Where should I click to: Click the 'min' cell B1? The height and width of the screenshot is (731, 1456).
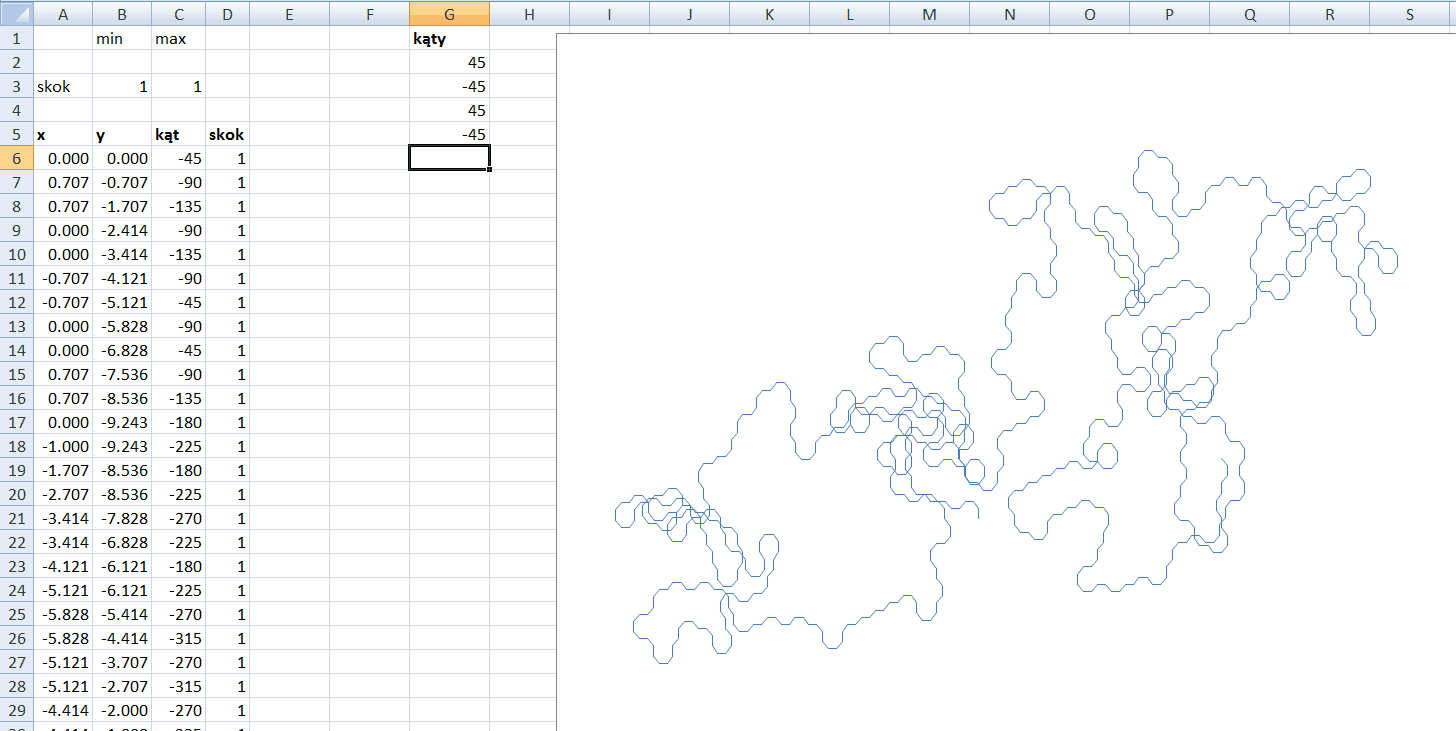(x=122, y=38)
